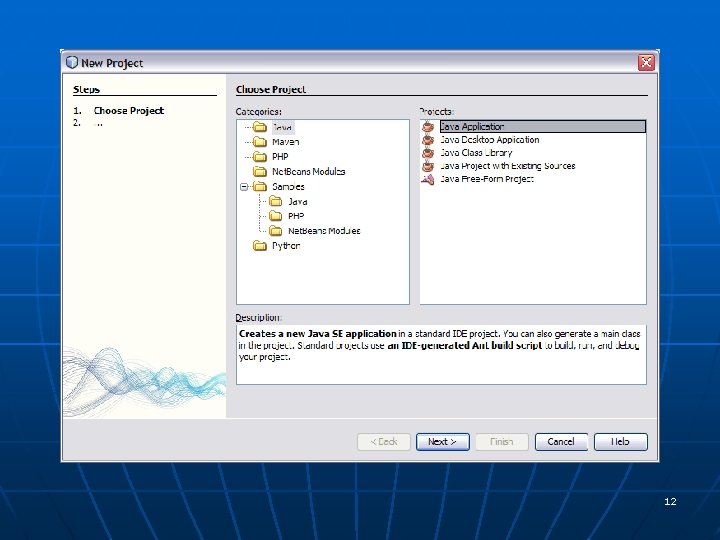Image resolution: width=720 pixels, height=540 pixels.
Task: Select PHP under Samples
Action: (x=296, y=216)
